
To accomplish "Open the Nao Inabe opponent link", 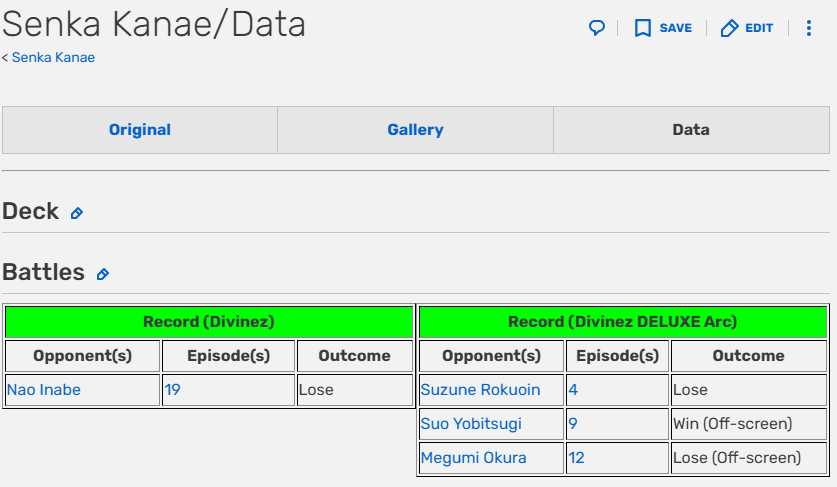I will (x=44, y=390).
